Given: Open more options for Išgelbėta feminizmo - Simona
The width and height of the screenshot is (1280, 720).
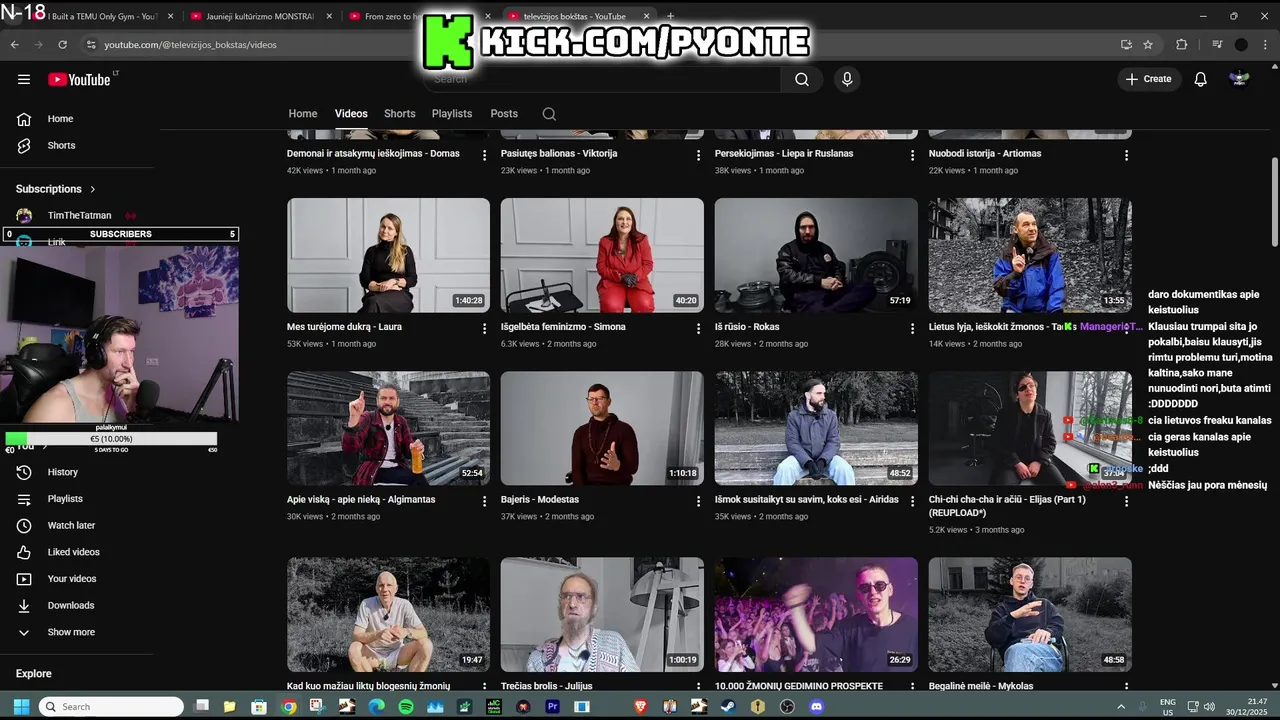Looking at the screenshot, I should [x=698, y=328].
